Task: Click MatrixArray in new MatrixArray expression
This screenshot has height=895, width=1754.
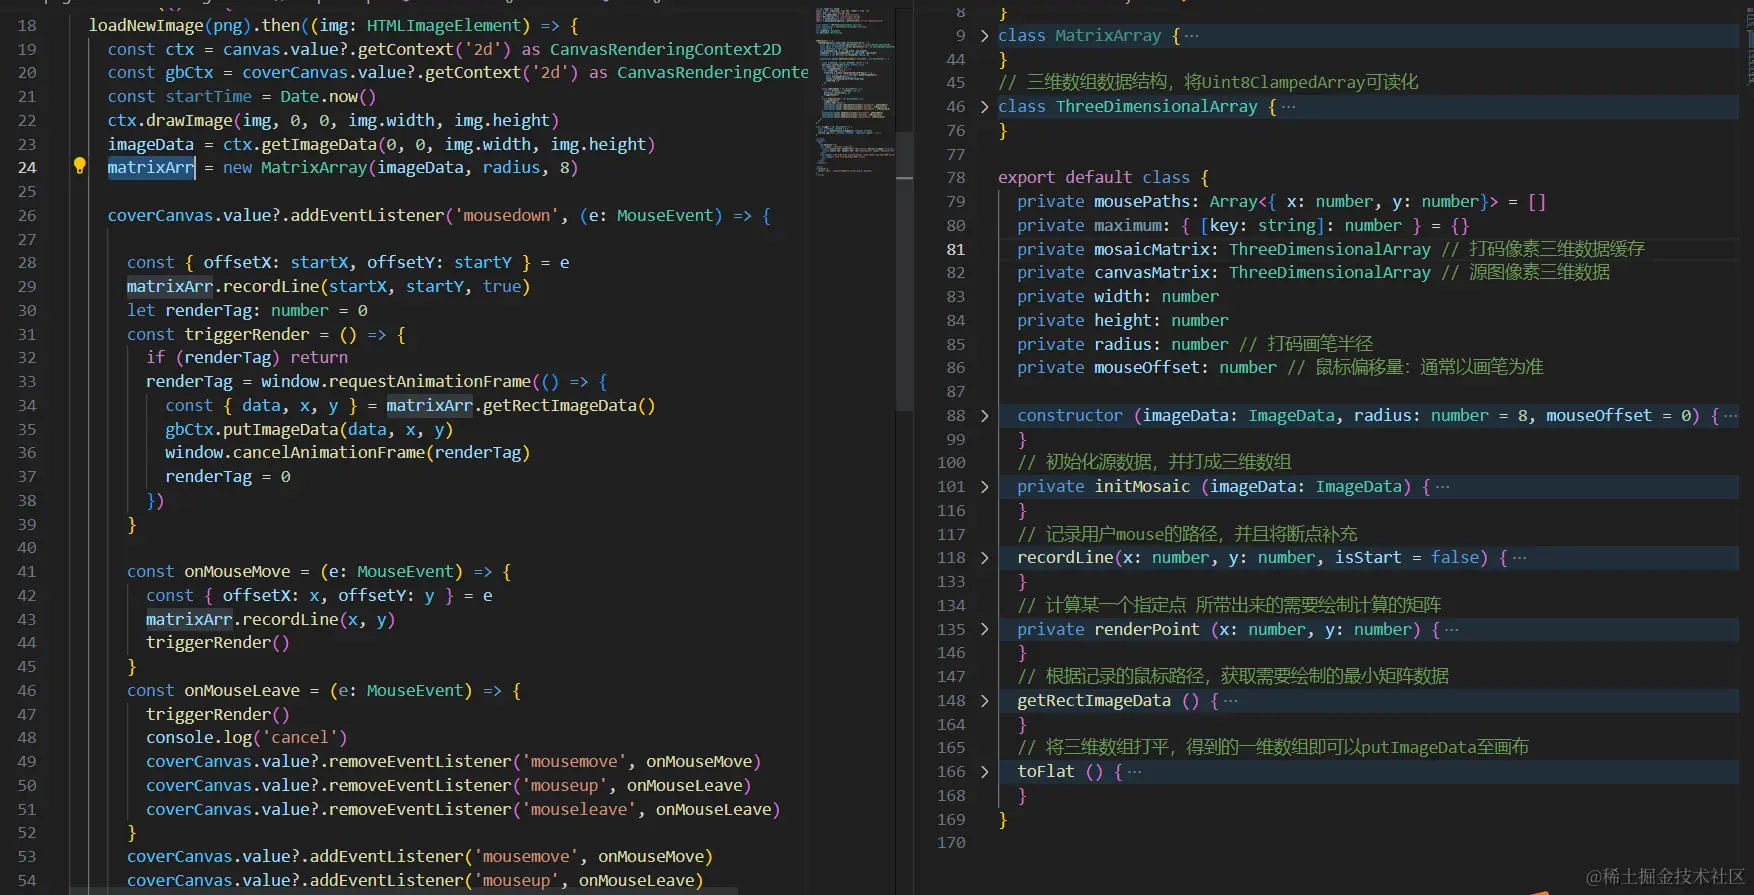Action: (314, 168)
